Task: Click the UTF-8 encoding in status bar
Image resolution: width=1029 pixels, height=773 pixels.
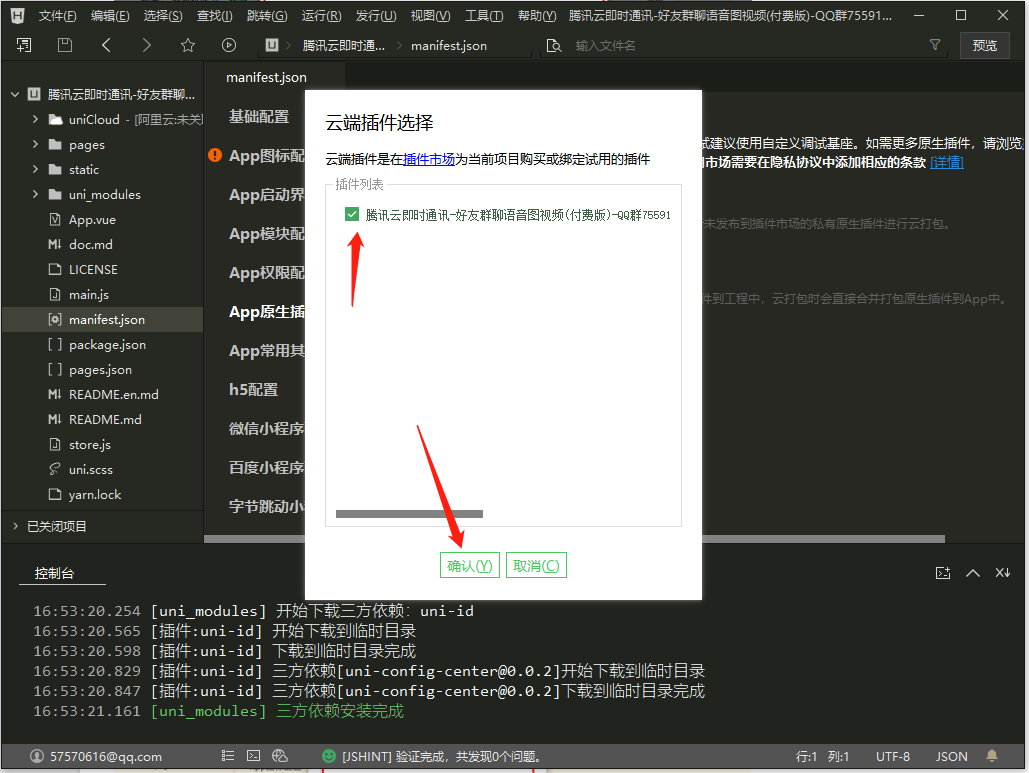Action: (892, 756)
